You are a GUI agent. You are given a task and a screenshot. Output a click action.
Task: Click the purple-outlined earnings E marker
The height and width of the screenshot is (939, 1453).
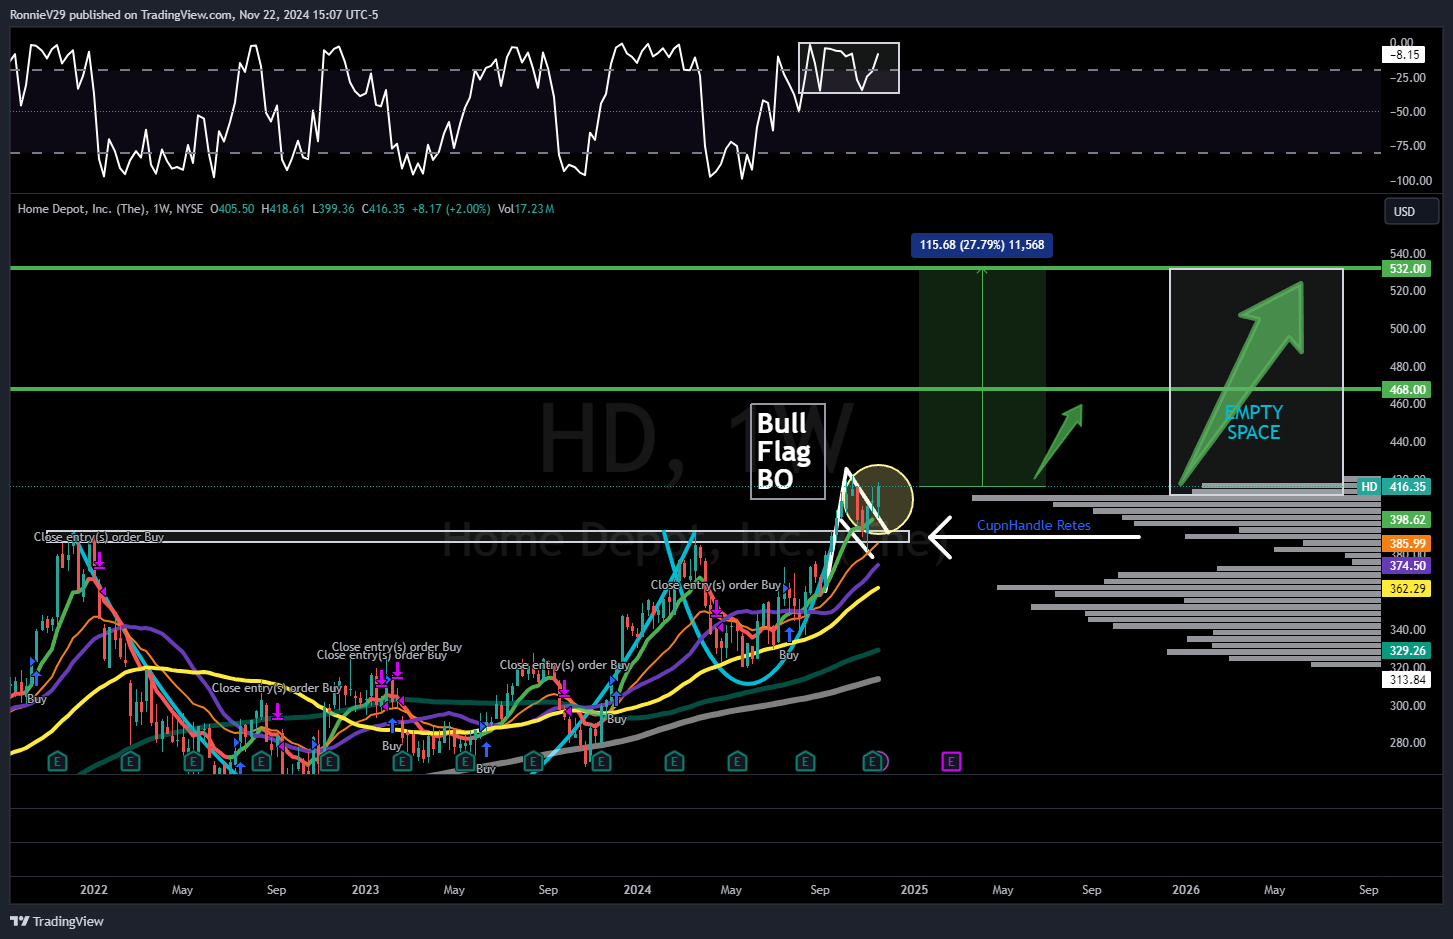[951, 762]
